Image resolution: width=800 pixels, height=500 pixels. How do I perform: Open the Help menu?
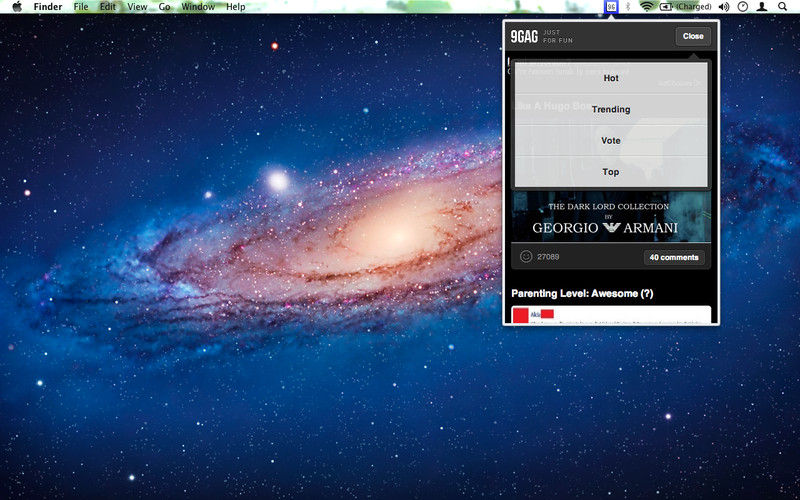[236, 7]
